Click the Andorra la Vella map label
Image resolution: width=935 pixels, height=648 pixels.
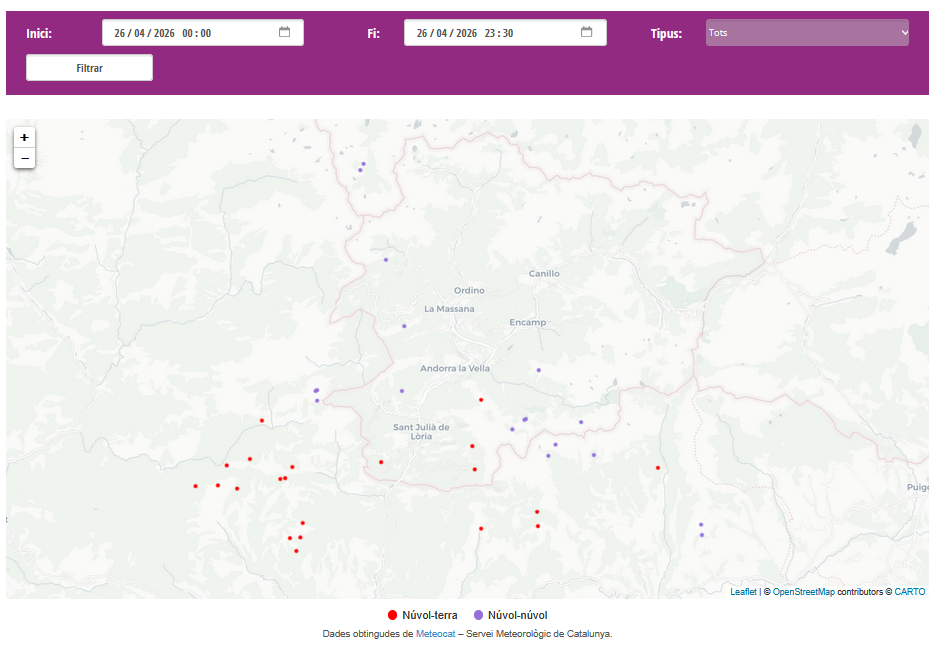(455, 368)
